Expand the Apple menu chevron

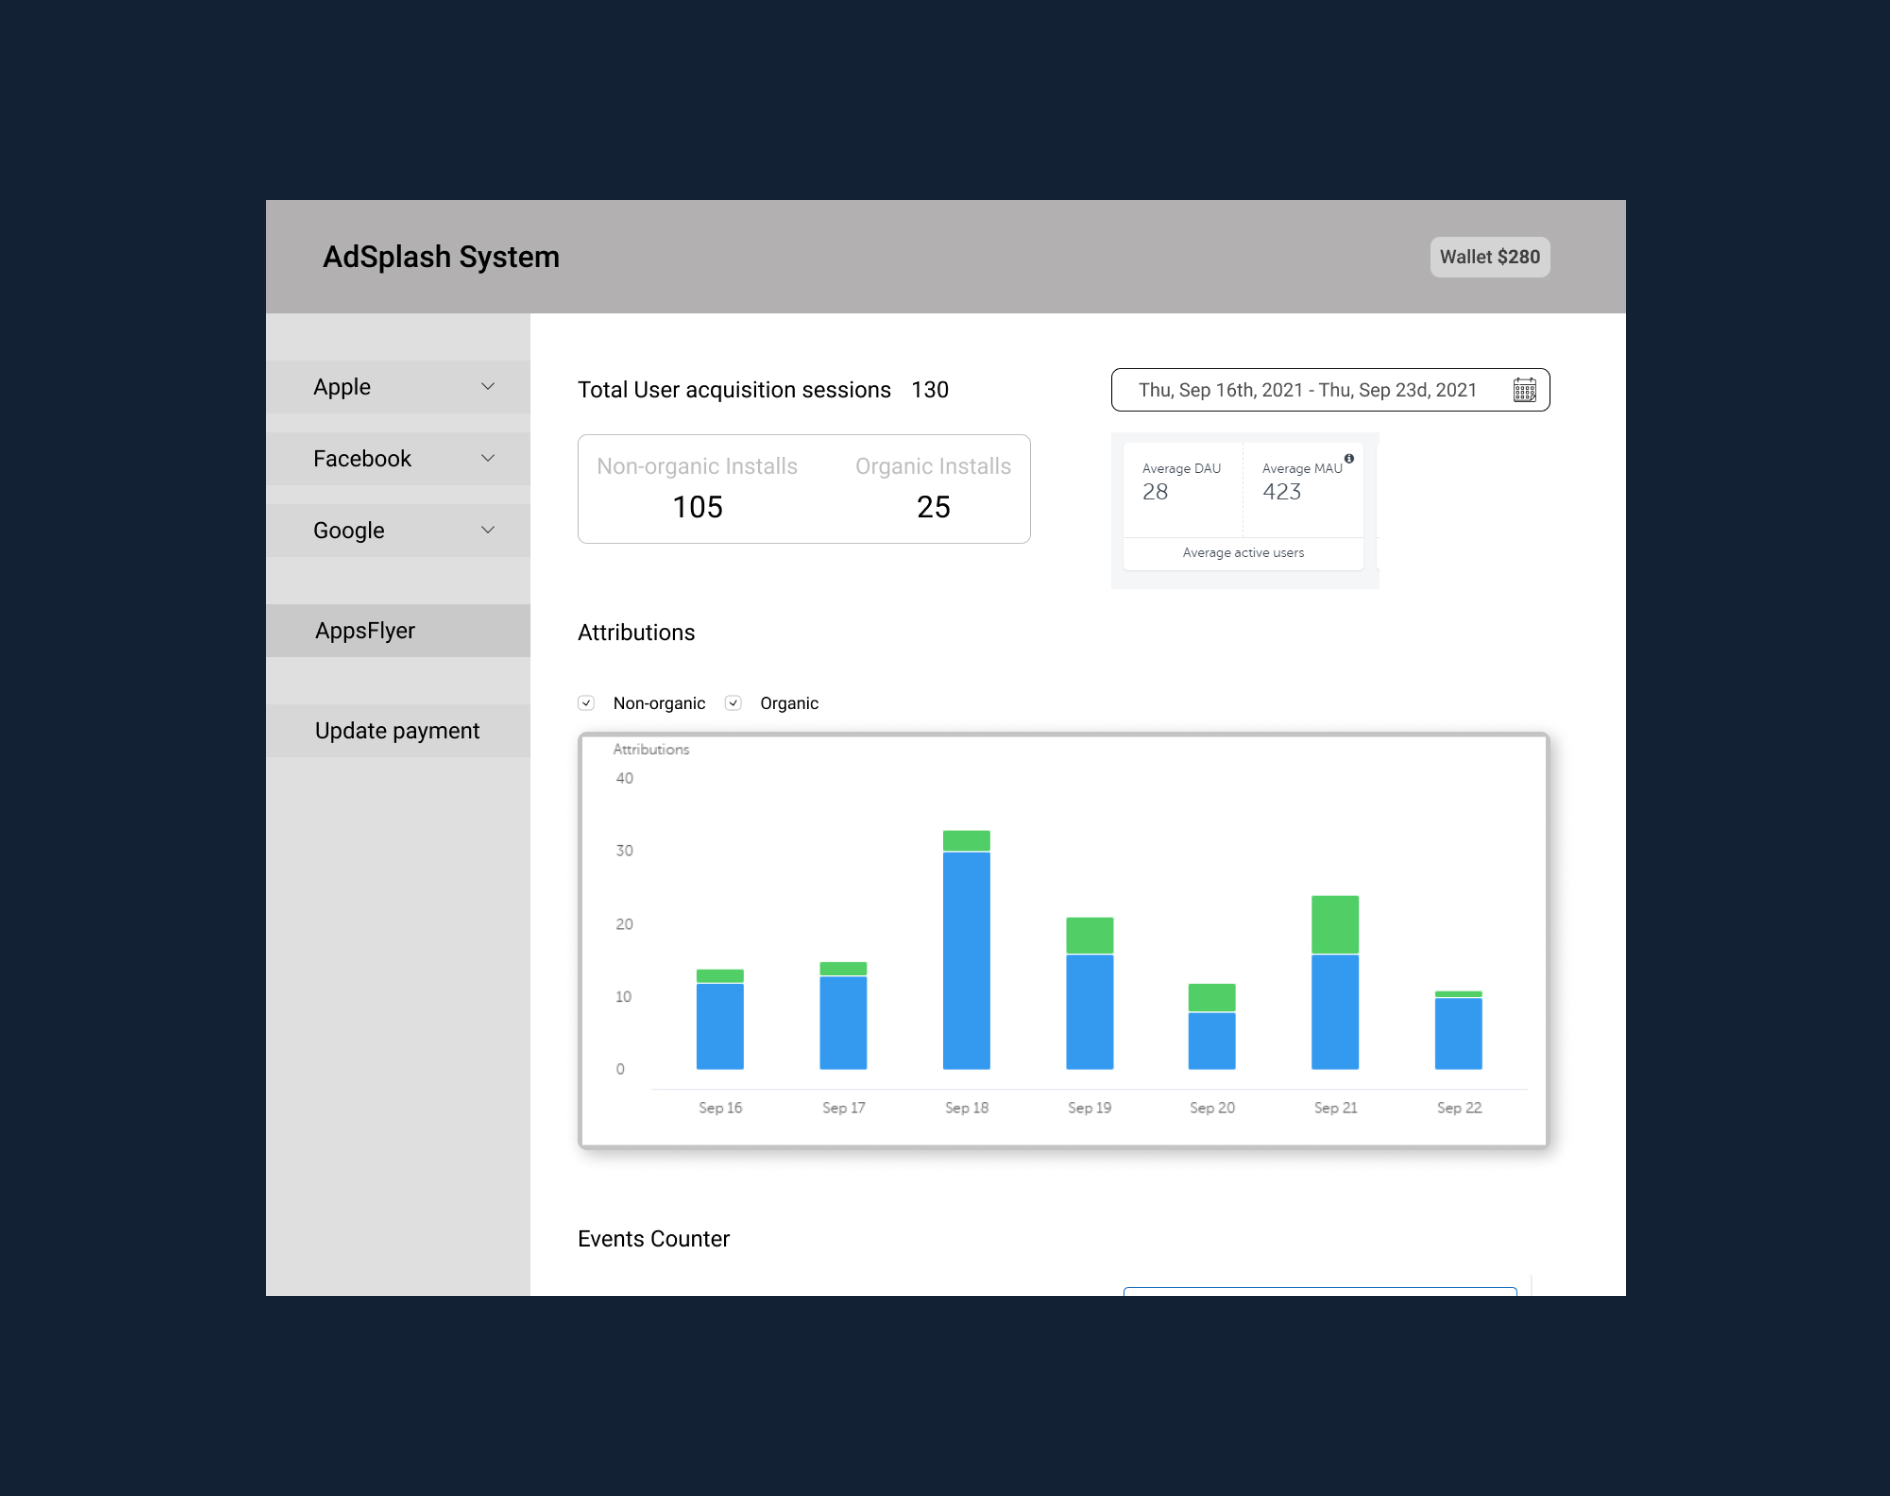pyautogui.click(x=488, y=387)
